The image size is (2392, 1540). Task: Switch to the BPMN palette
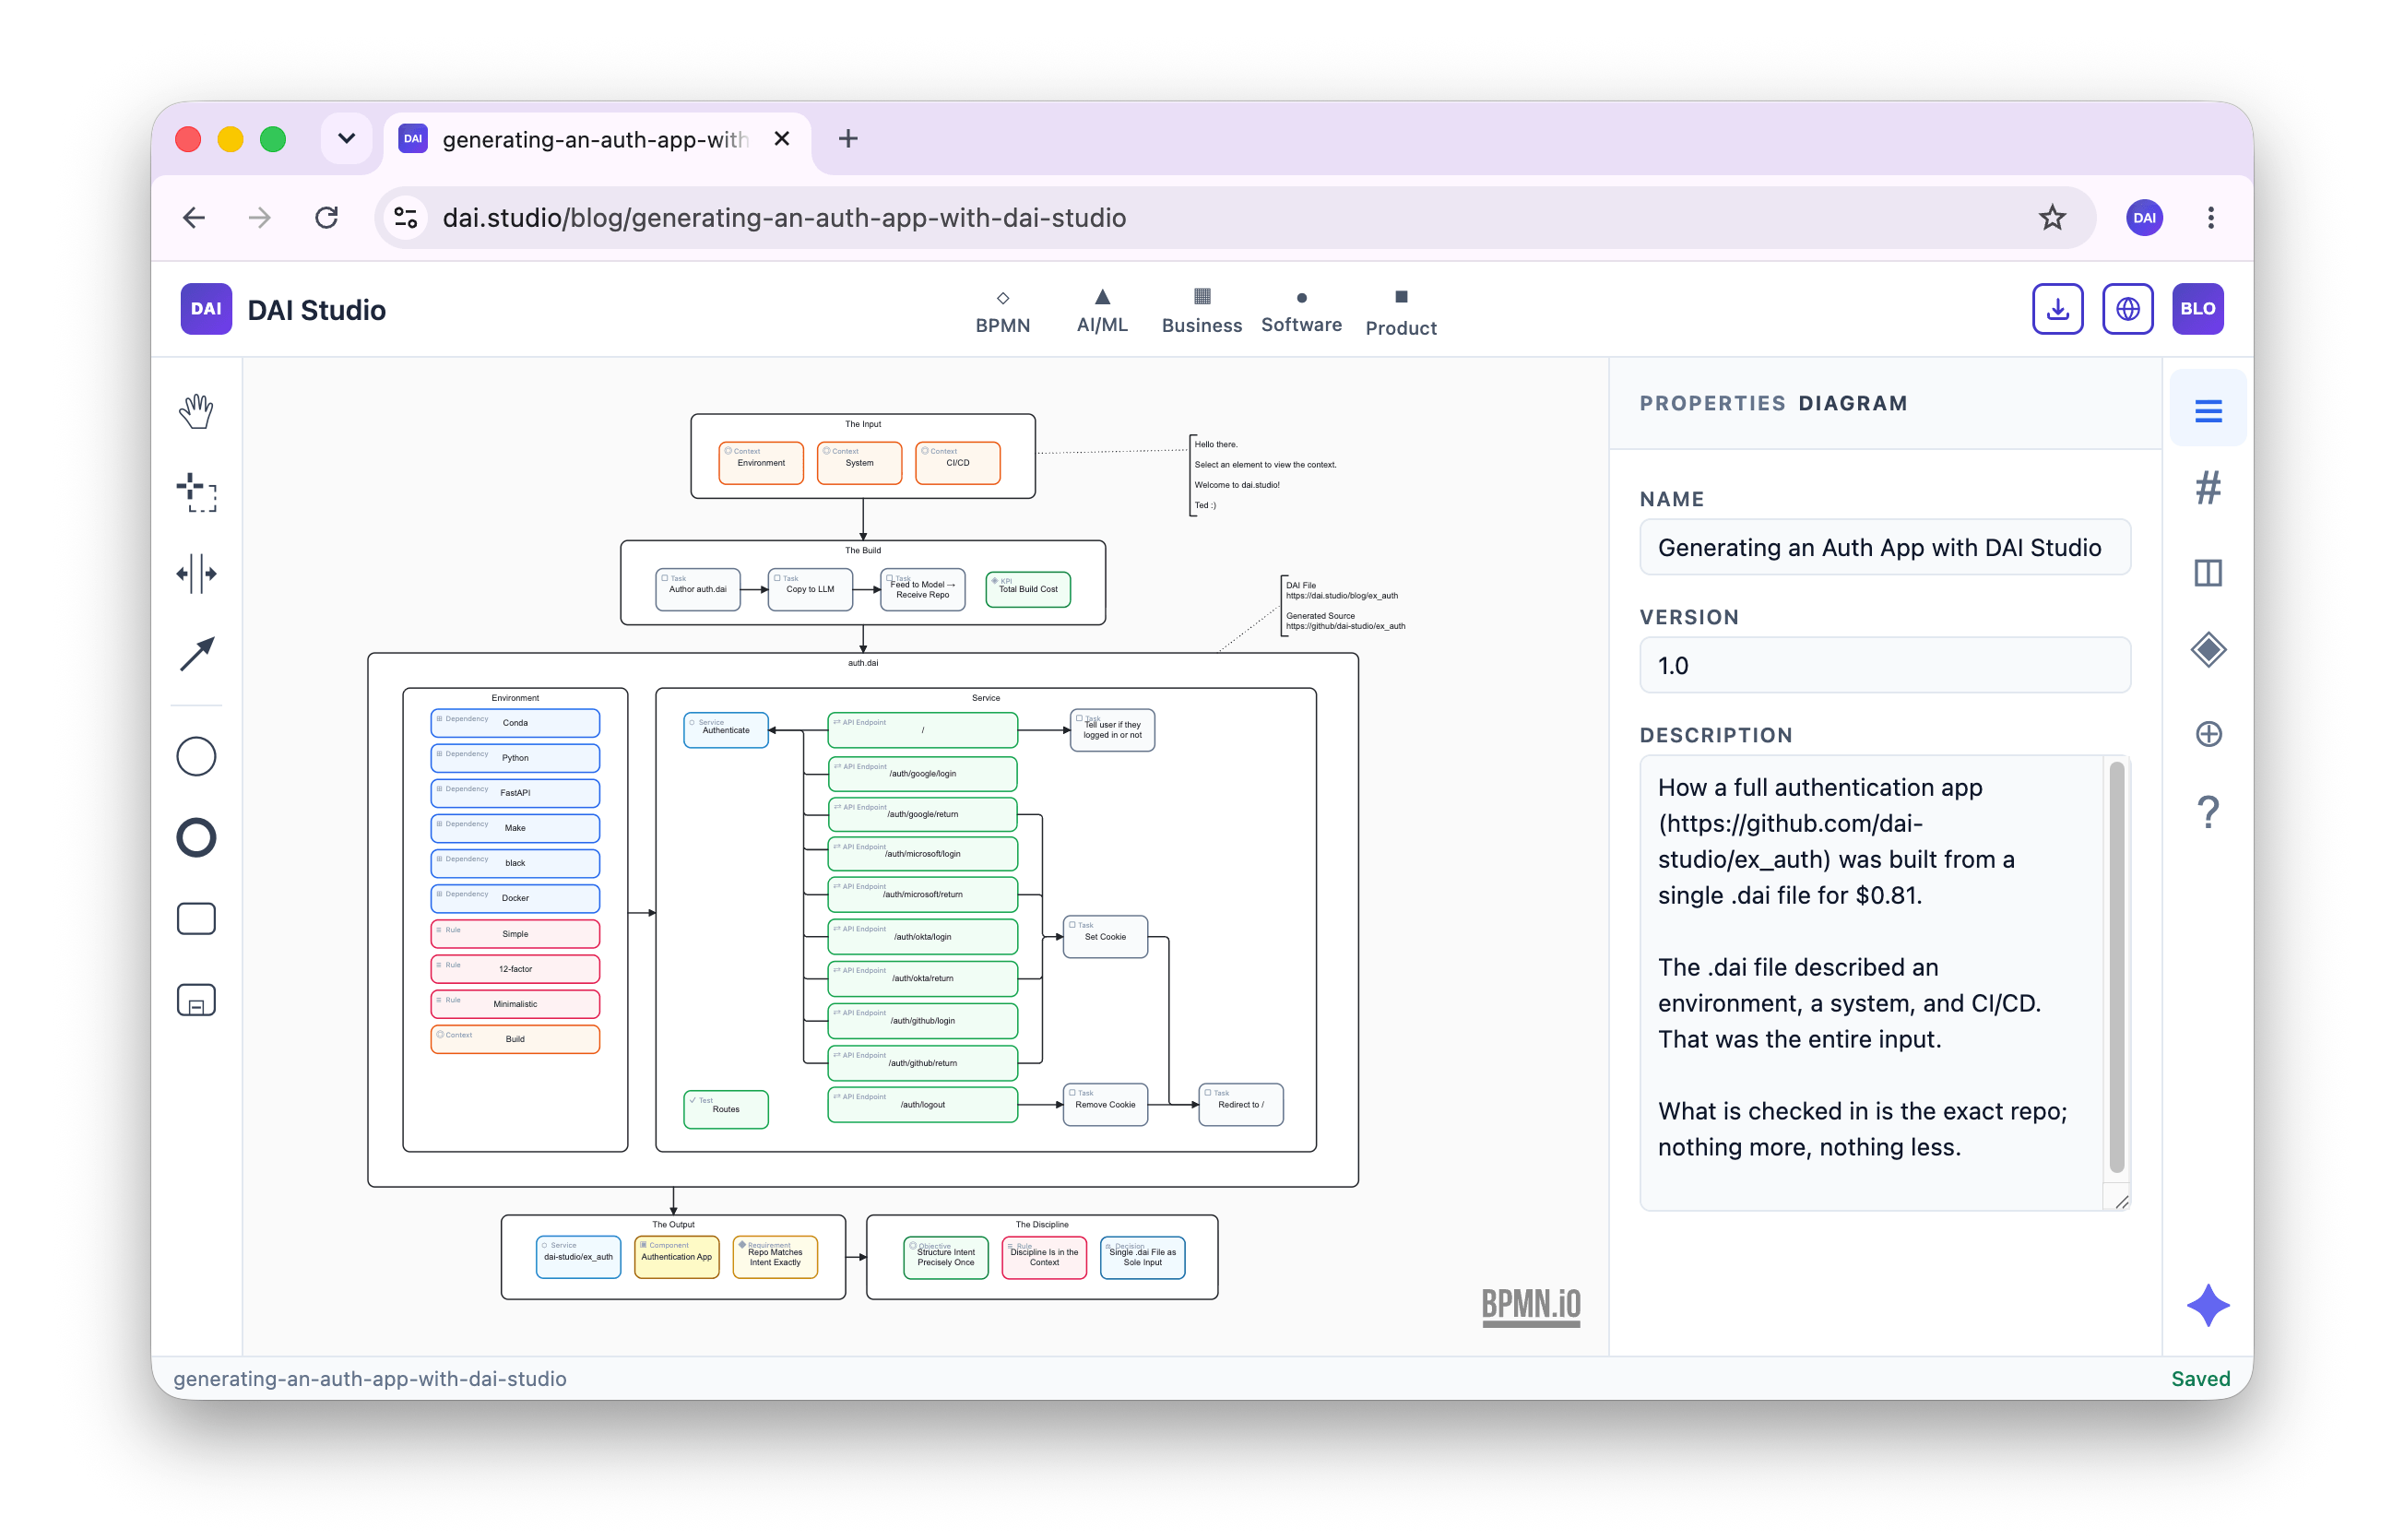[x=1002, y=312]
